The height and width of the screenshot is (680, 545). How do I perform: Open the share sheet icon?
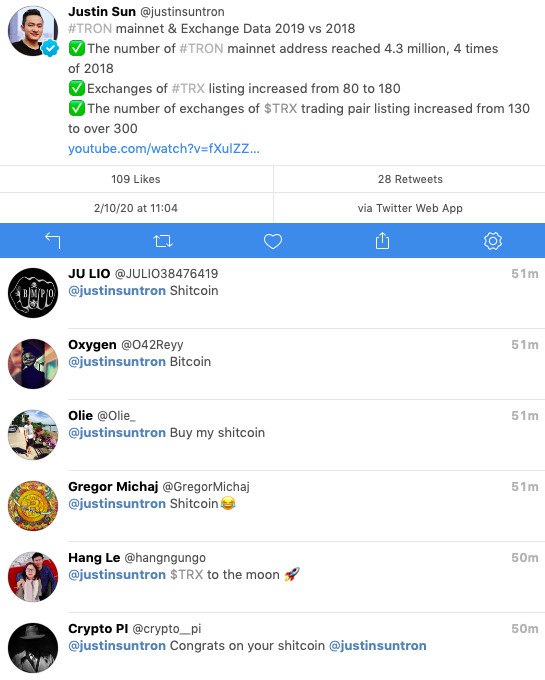382,241
